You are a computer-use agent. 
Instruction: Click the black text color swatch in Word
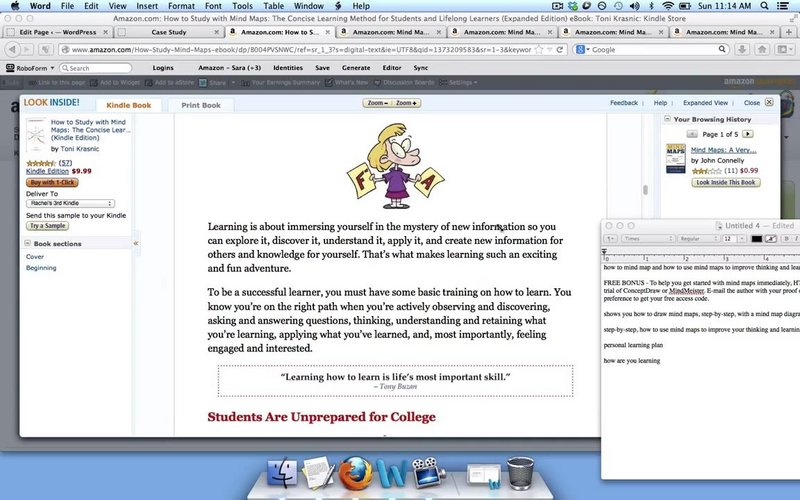pyautogui.click(x=757, y=239)
